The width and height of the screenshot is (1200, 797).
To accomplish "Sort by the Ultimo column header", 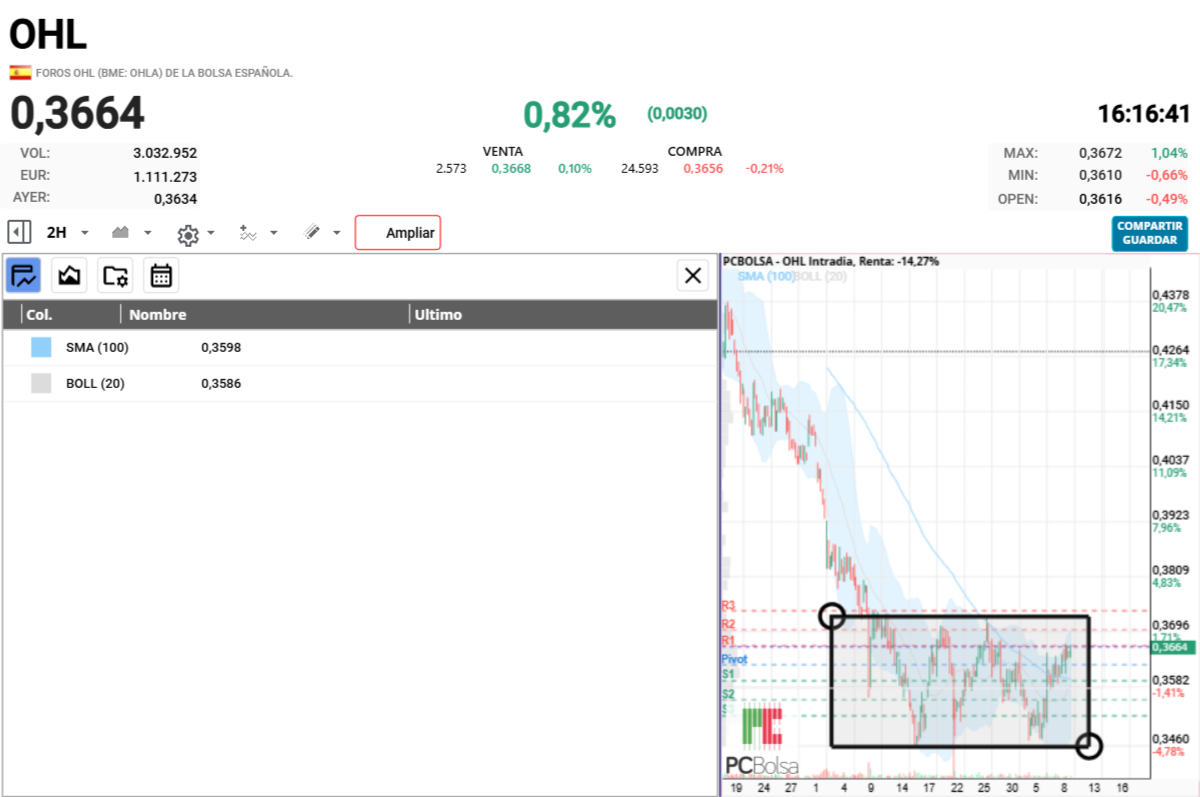I will tap(439, 315).
